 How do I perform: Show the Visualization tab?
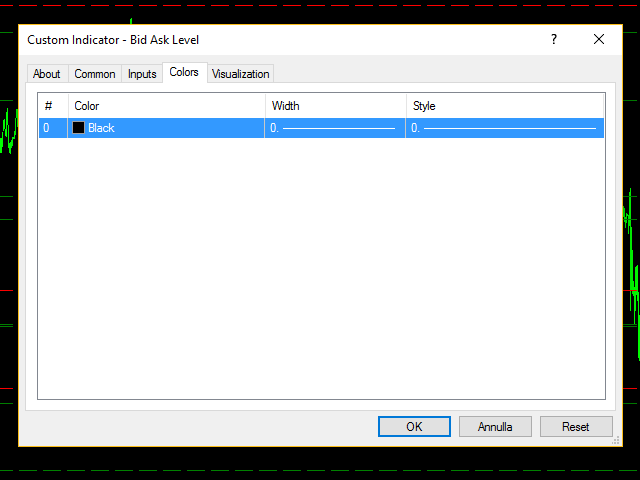pyautogui.click(x=240, y=74)
